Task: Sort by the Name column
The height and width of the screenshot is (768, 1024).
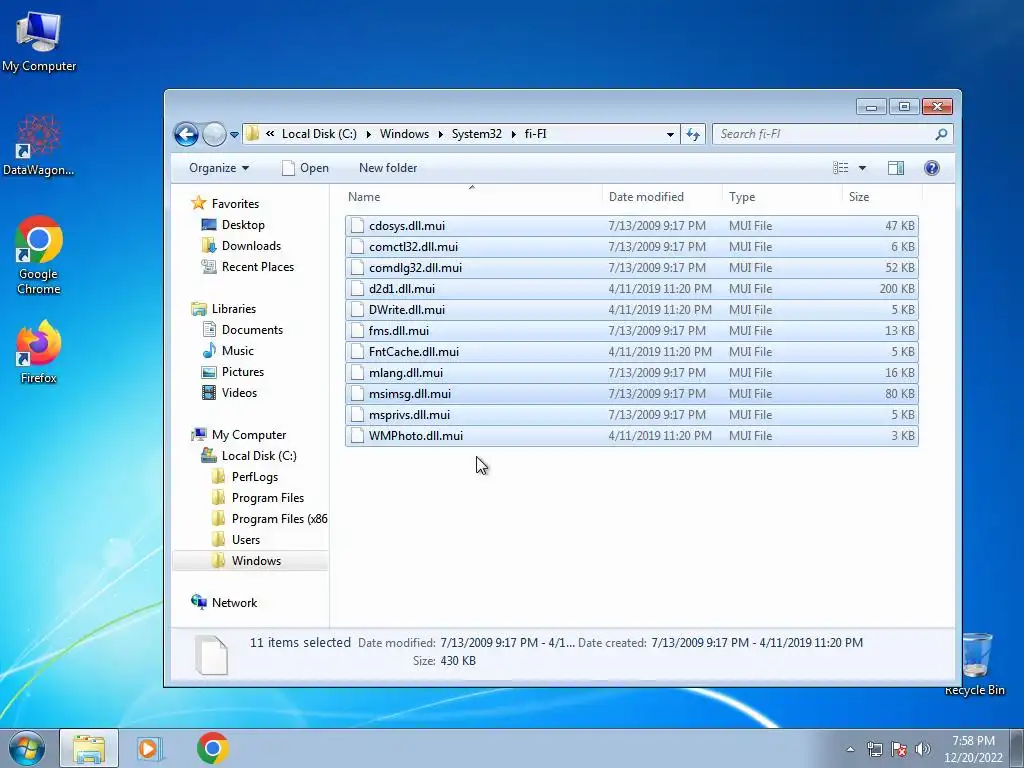Action: point(472,197)
